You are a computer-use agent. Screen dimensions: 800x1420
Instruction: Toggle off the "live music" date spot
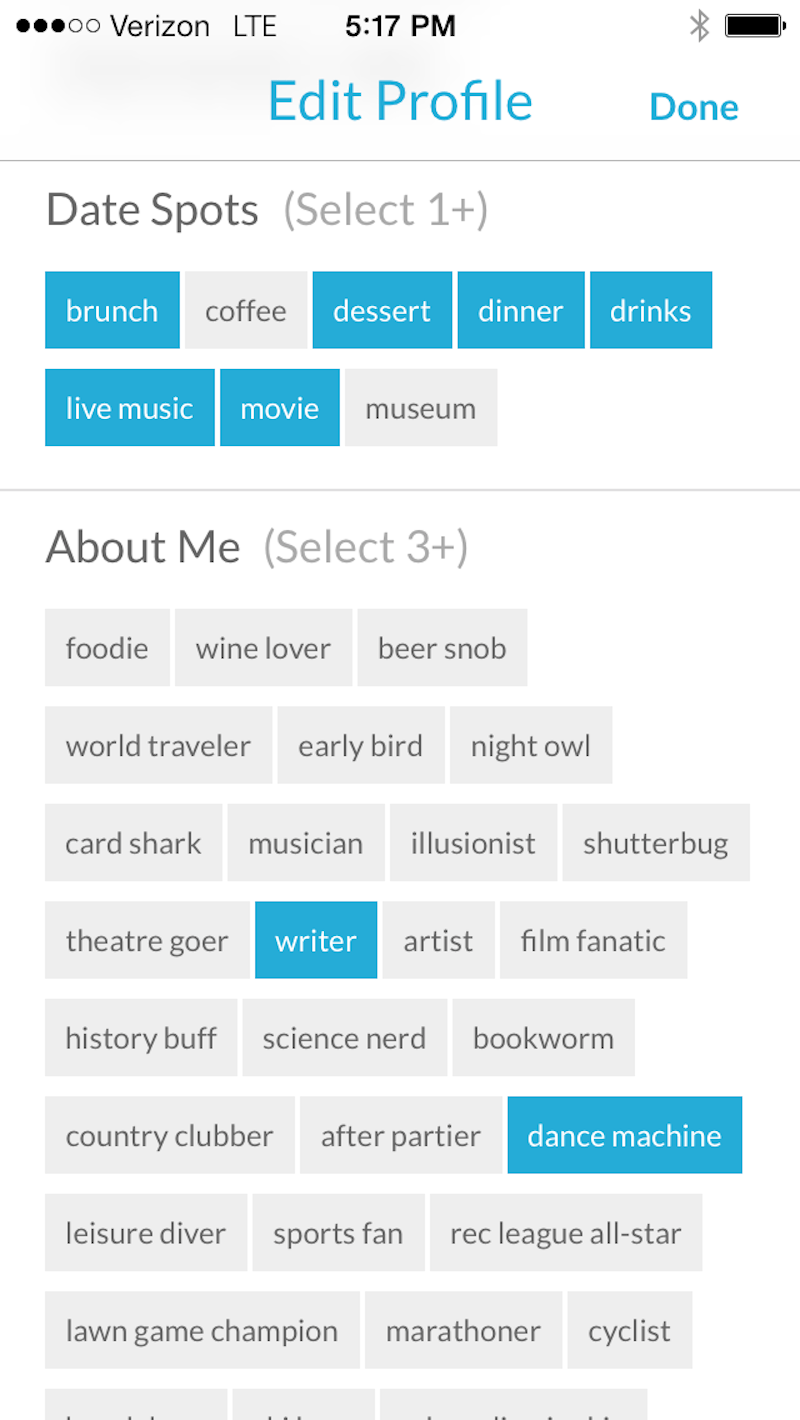129,407
